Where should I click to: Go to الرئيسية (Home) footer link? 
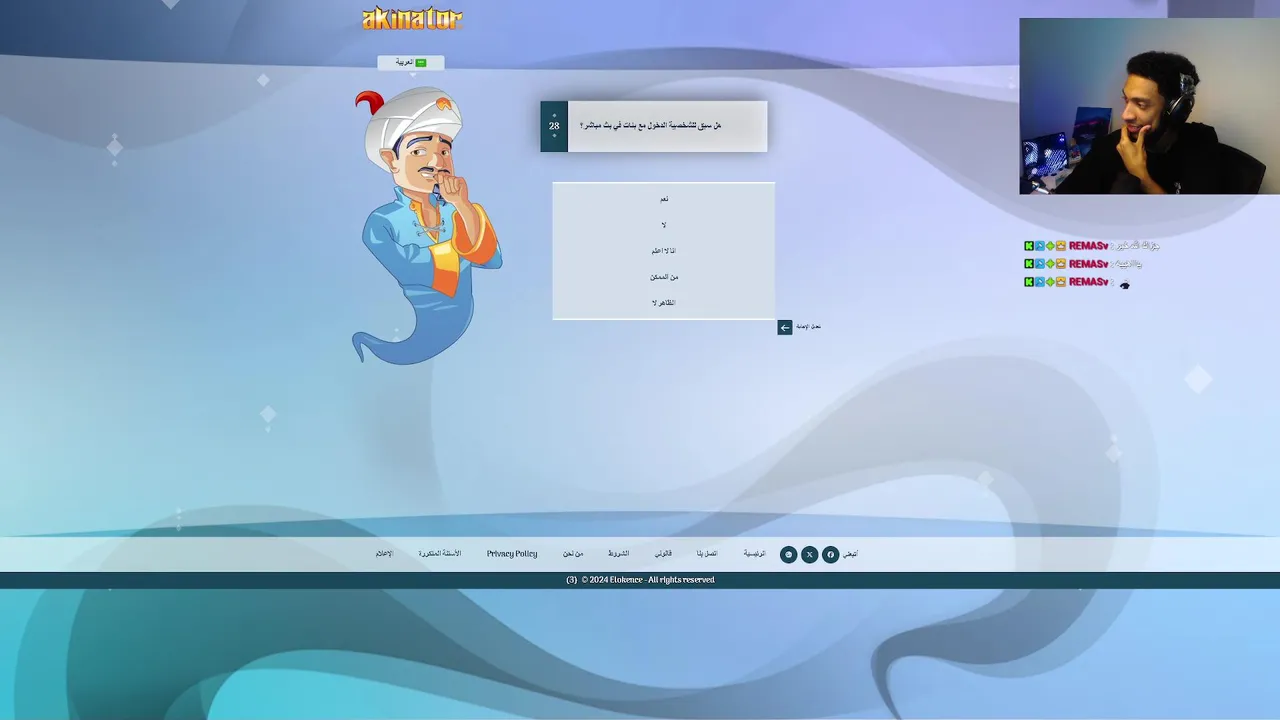[x=754, y=554]
